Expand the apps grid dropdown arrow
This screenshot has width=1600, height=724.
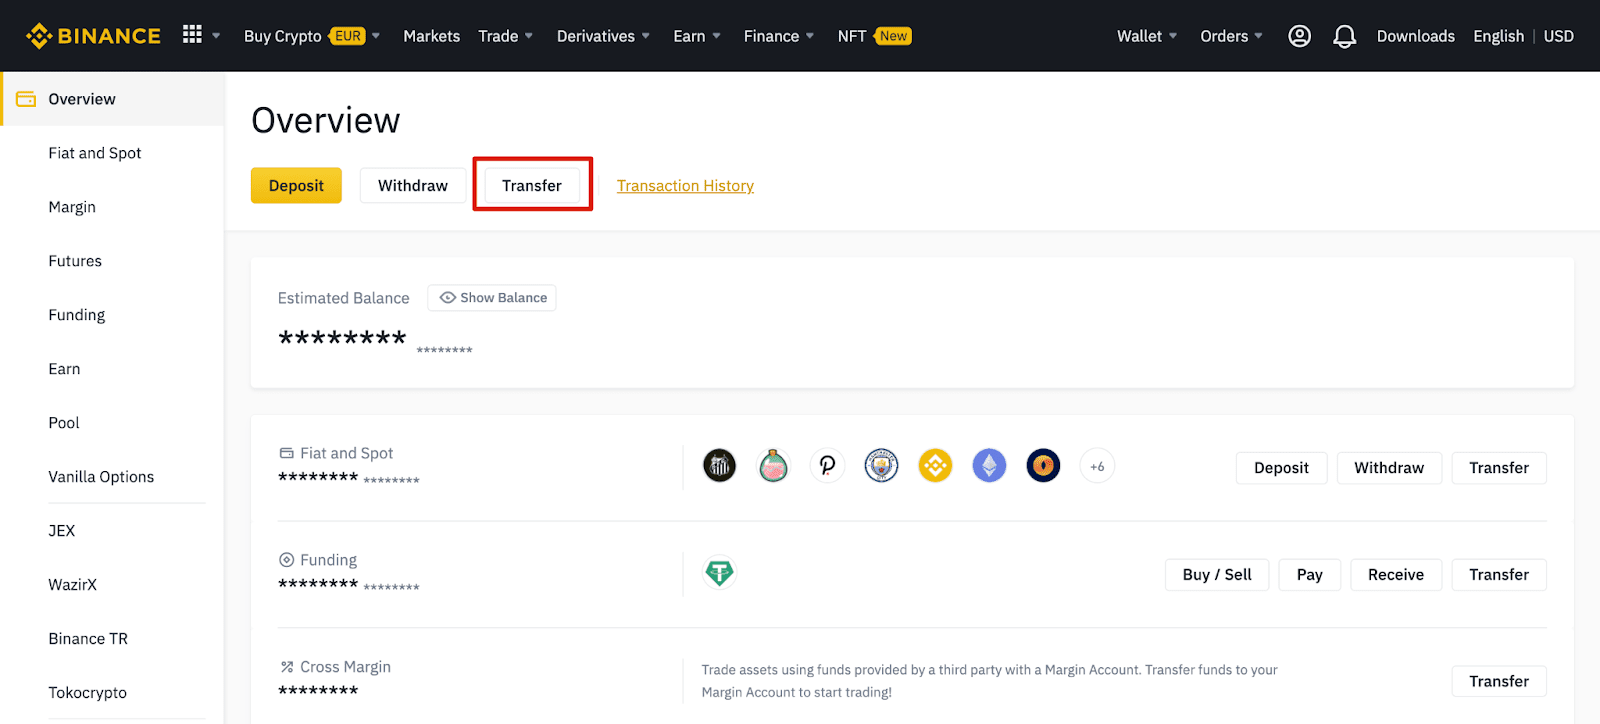[216, 36]
